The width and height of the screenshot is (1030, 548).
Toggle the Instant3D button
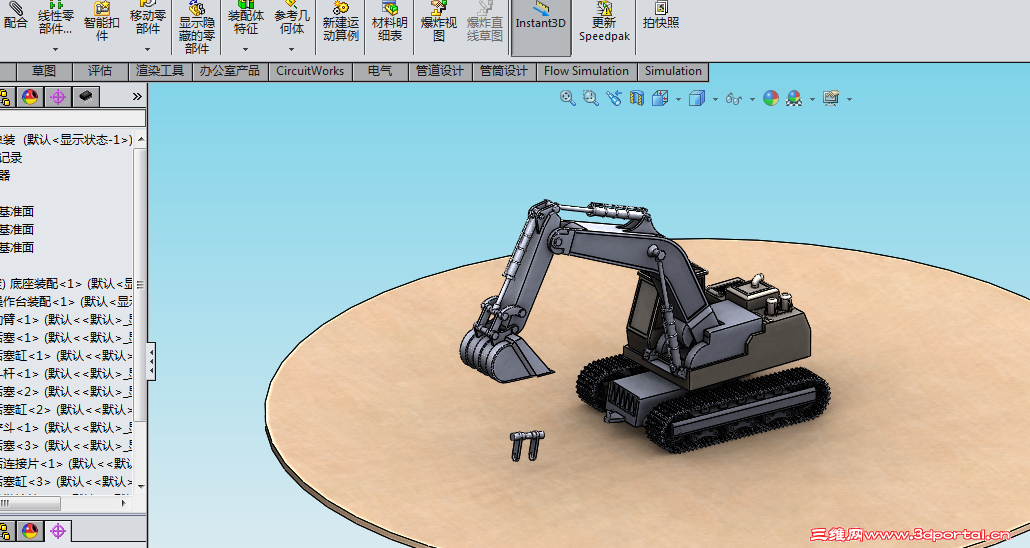[541, 22]
